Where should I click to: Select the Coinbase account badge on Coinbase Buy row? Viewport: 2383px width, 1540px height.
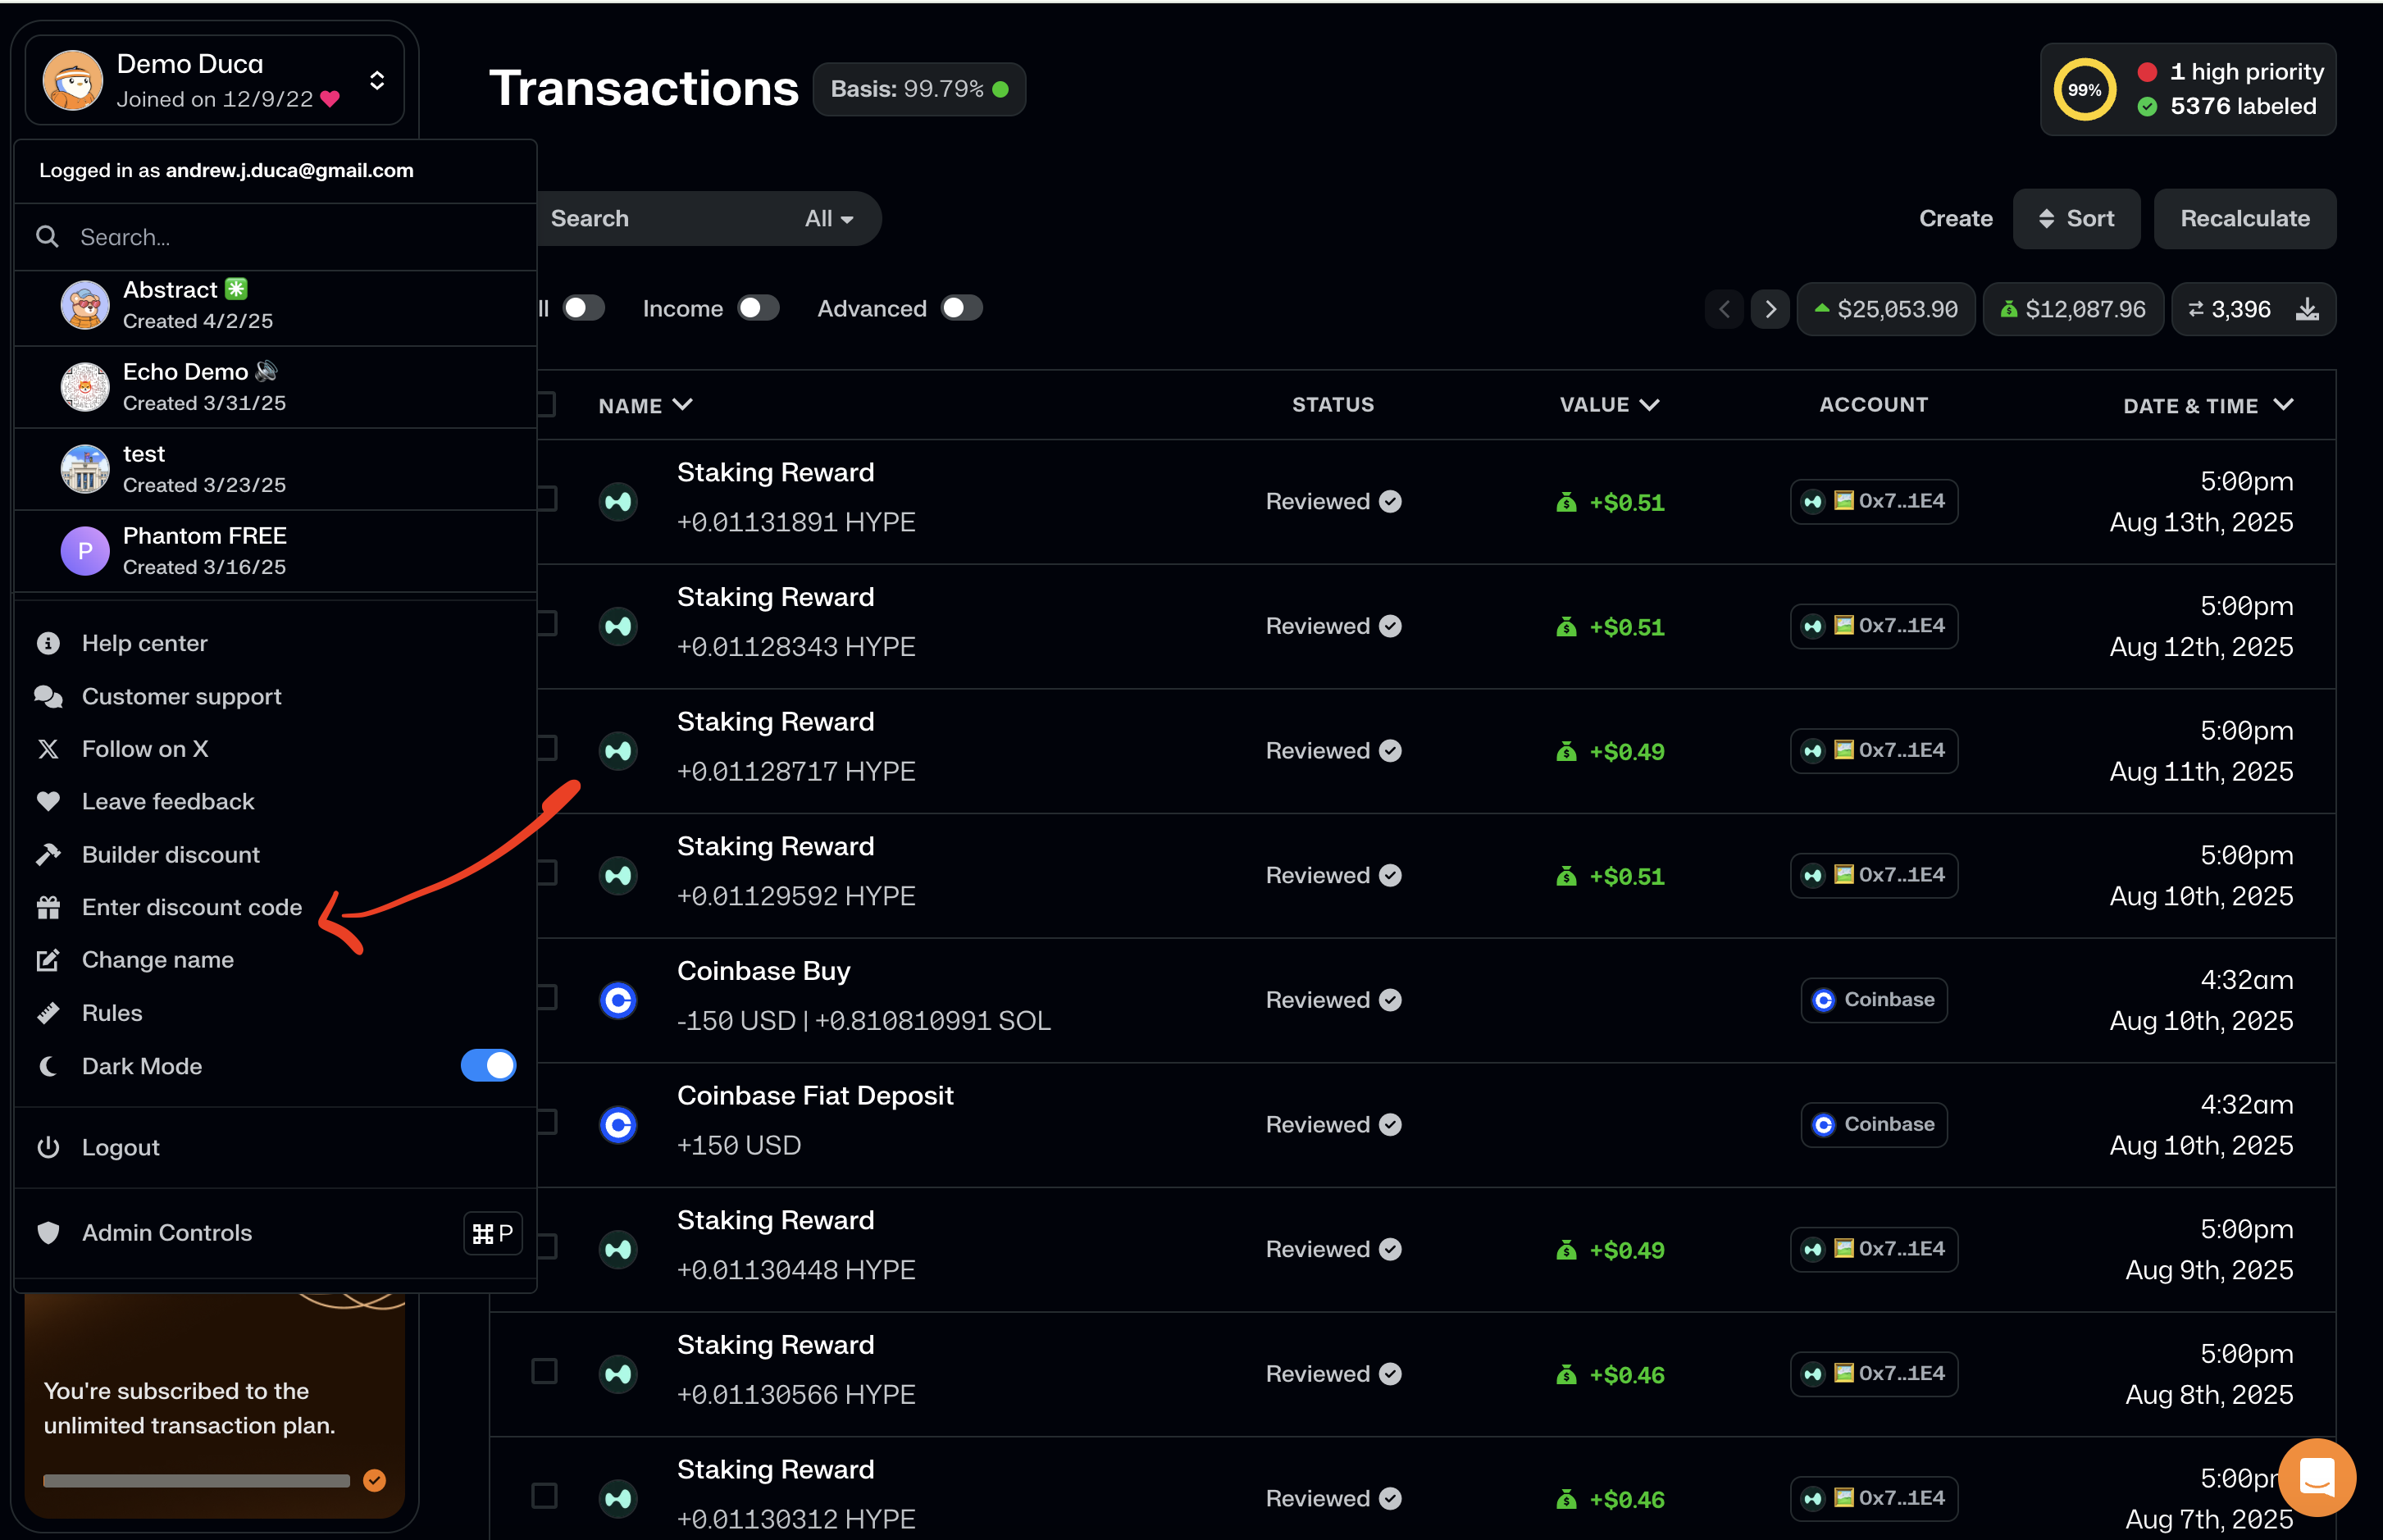pyautogui.click(x=1873, y=999)
